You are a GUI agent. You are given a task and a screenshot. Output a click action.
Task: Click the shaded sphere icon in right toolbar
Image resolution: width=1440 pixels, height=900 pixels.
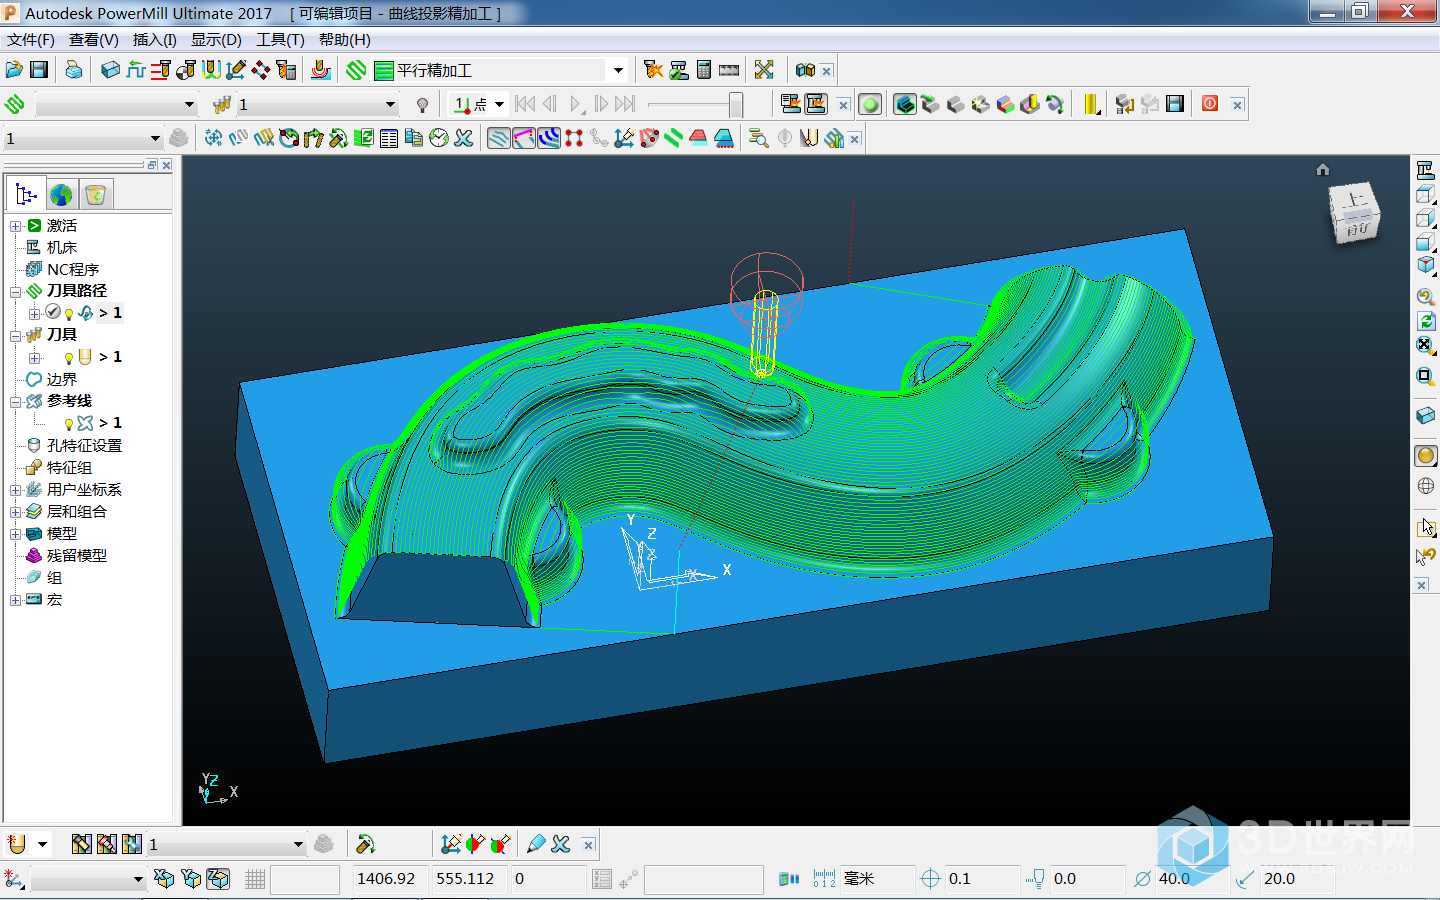(1426, 456)
